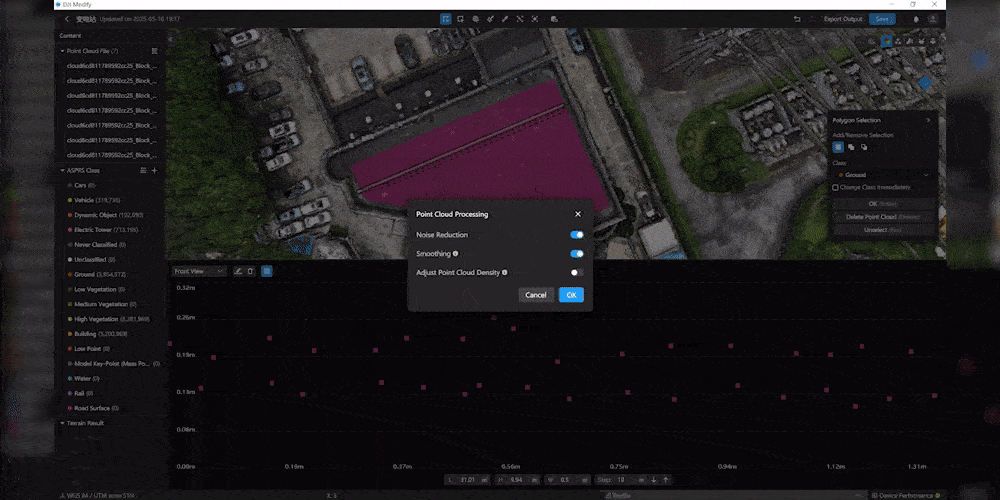Close the Point Cloud Processing dialog

pos(578,214)
